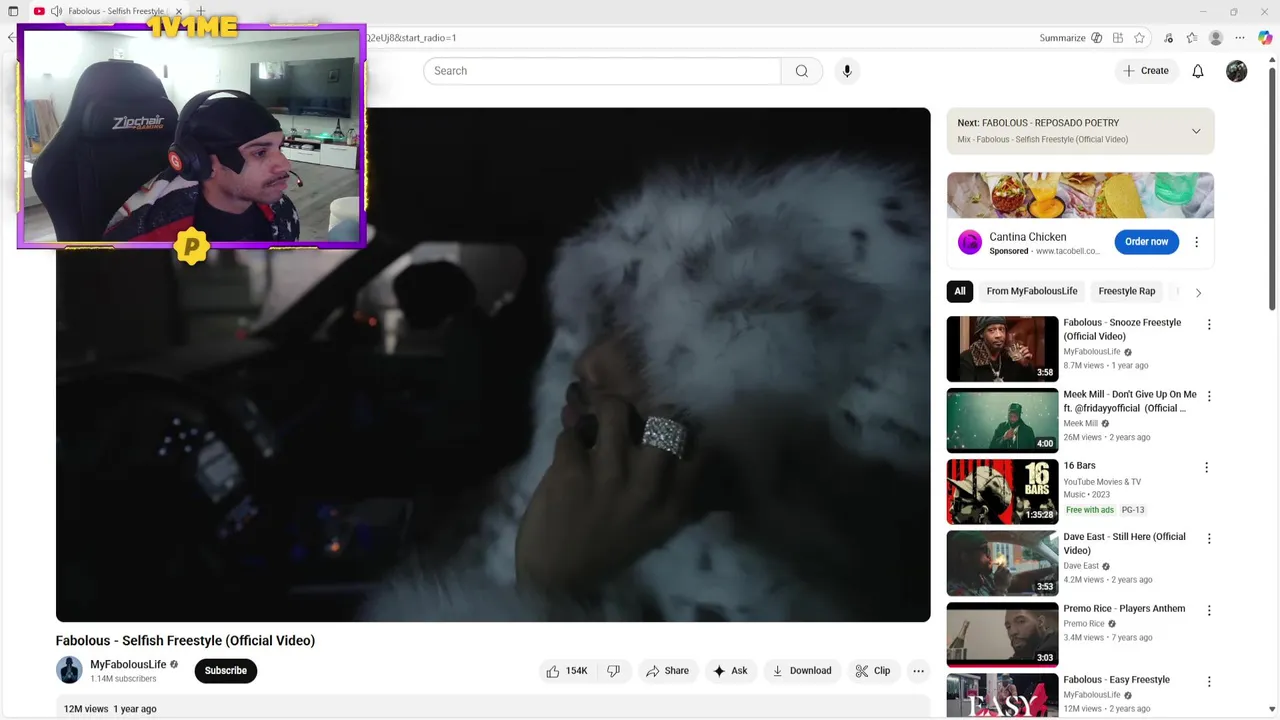Open the MyFabolousLife channel avatar

pyautogui.click(x=69, y=670)
